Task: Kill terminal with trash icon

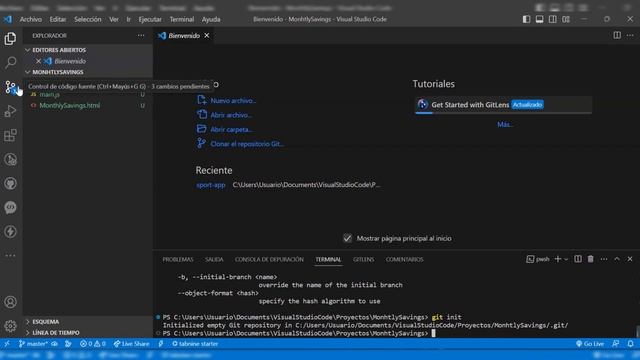Action: click(591, 259)
